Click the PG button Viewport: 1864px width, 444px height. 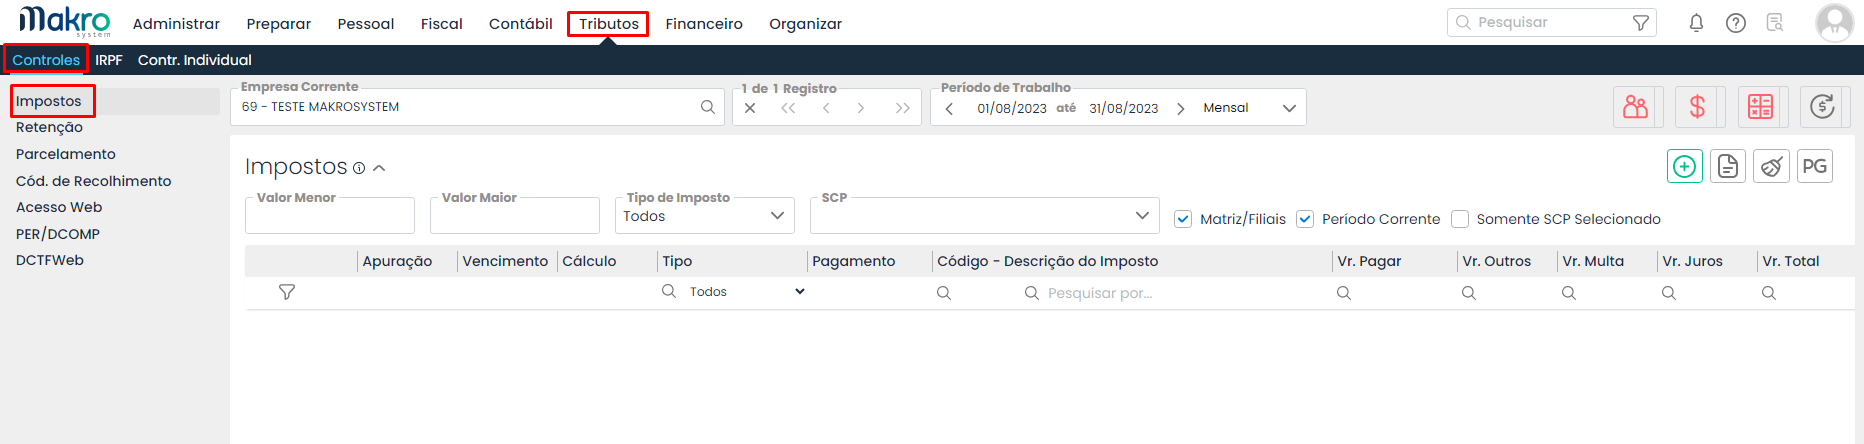point(1814,167)
